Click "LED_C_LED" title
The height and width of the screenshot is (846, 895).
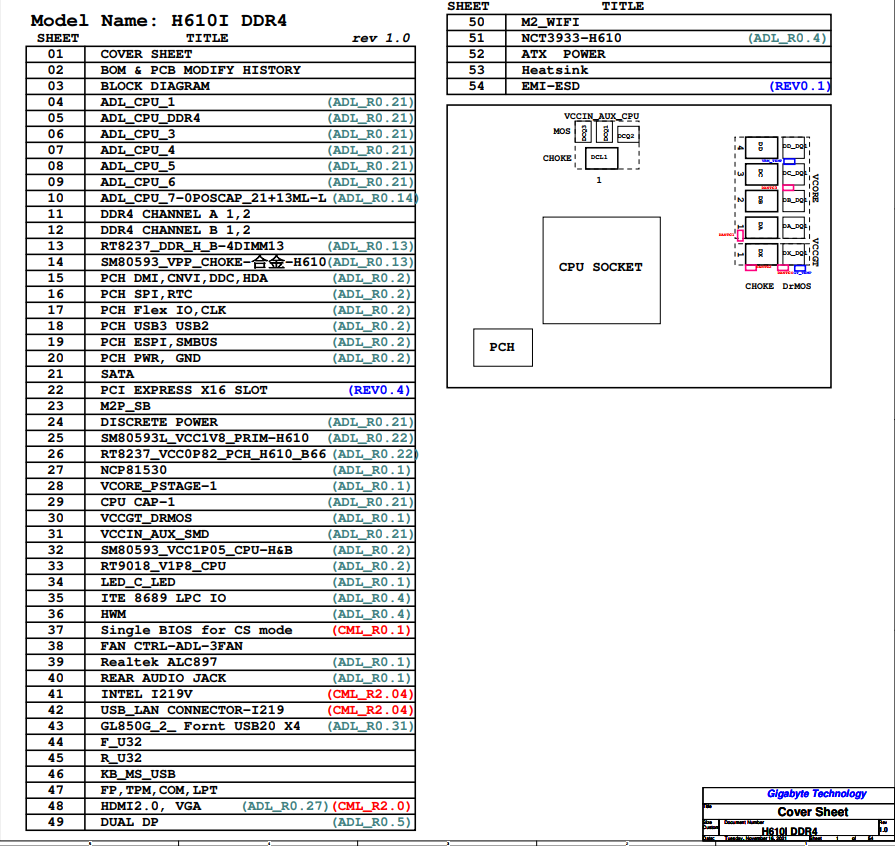(138, 582)
